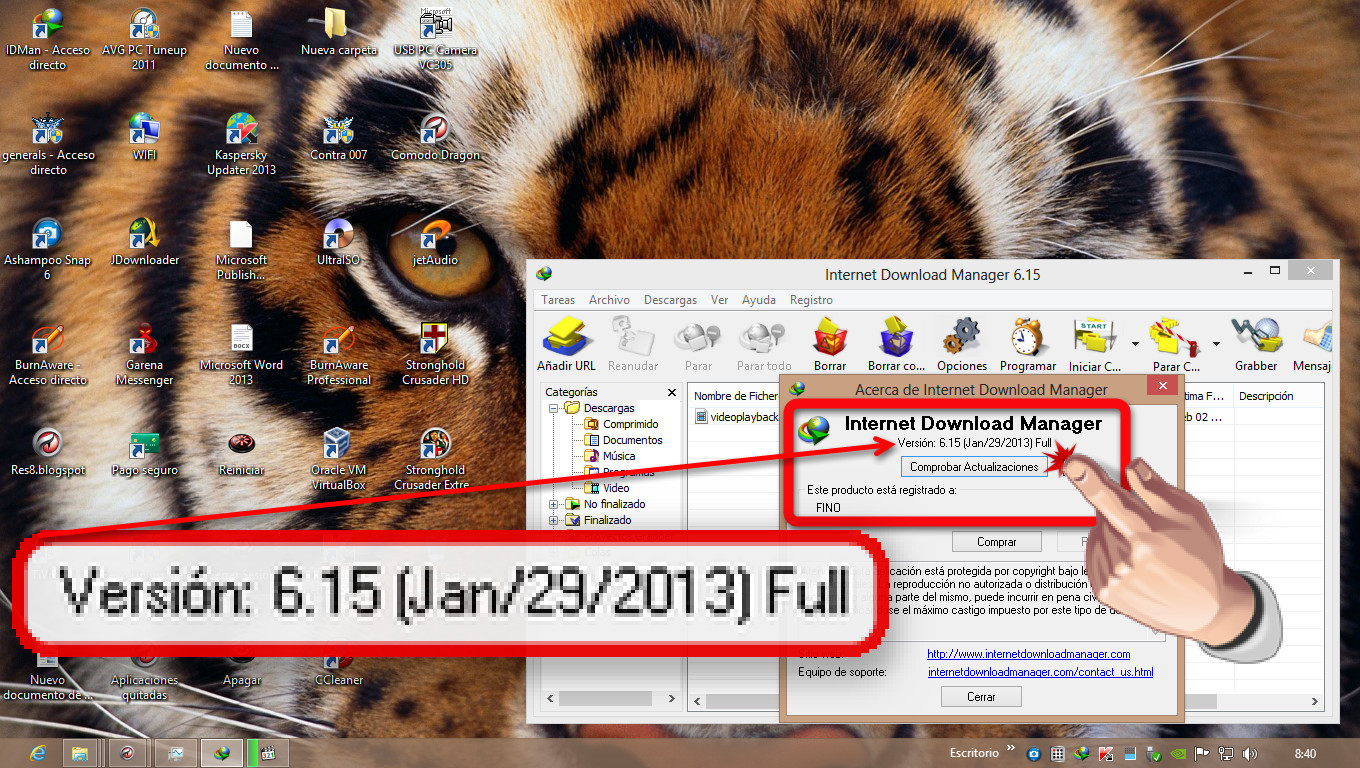Click the taskbar clock showing 8:40

pyautogui.click(x=1305, y=752)
